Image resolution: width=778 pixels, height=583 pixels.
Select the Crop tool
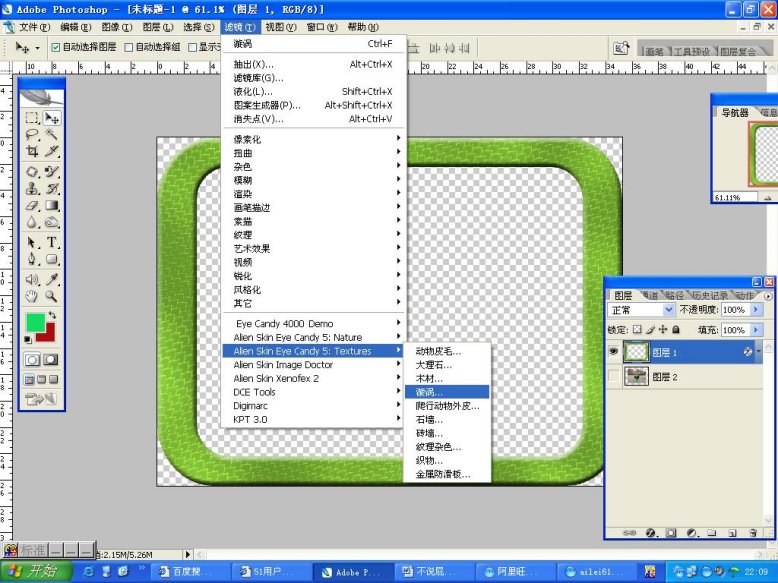click(32, 151)
